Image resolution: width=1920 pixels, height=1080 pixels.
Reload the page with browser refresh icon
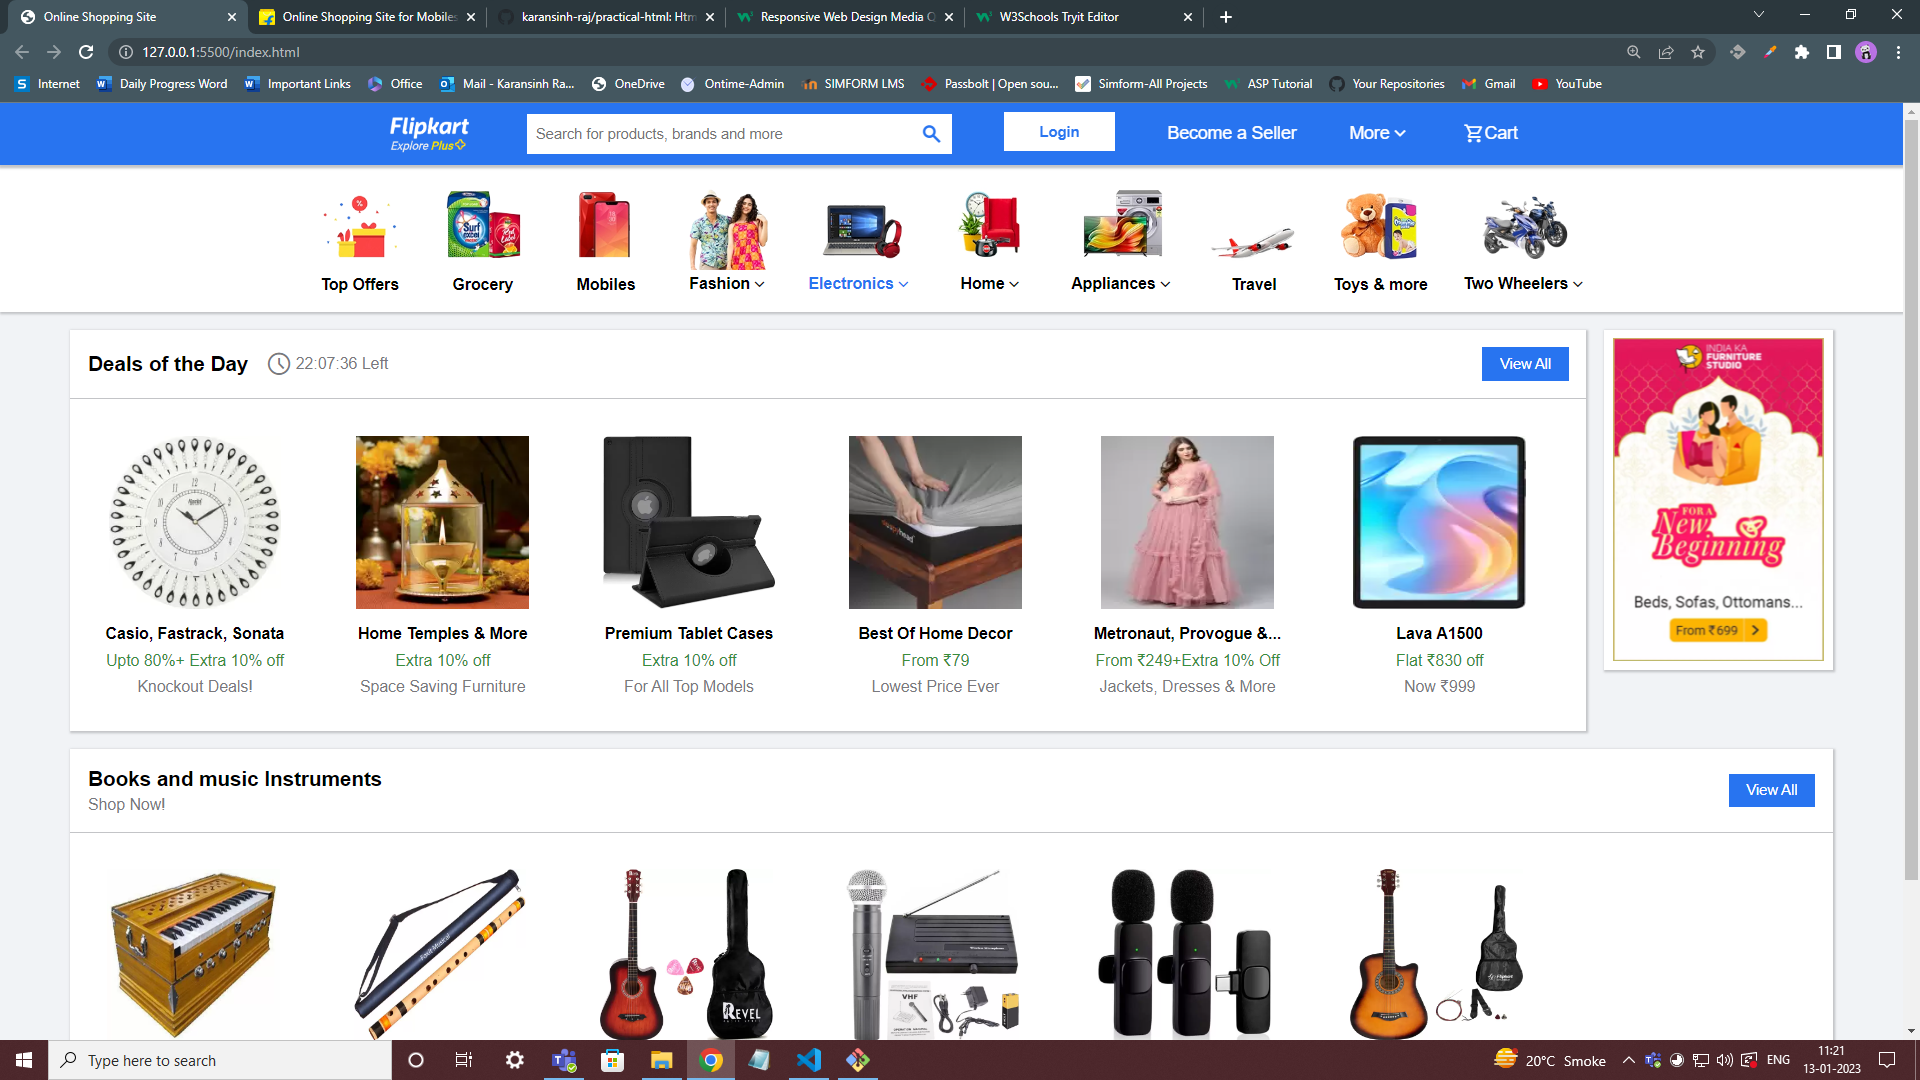coord(86,52)
